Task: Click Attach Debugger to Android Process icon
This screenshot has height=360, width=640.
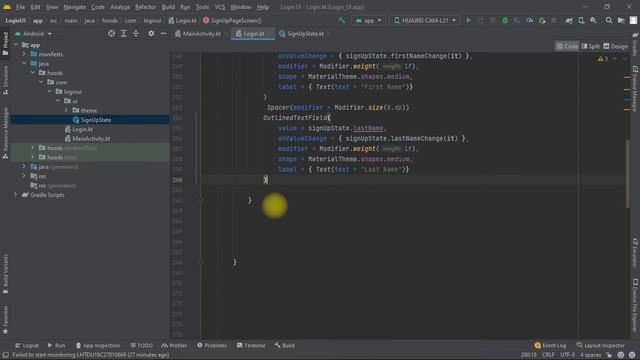Action: 542,20
